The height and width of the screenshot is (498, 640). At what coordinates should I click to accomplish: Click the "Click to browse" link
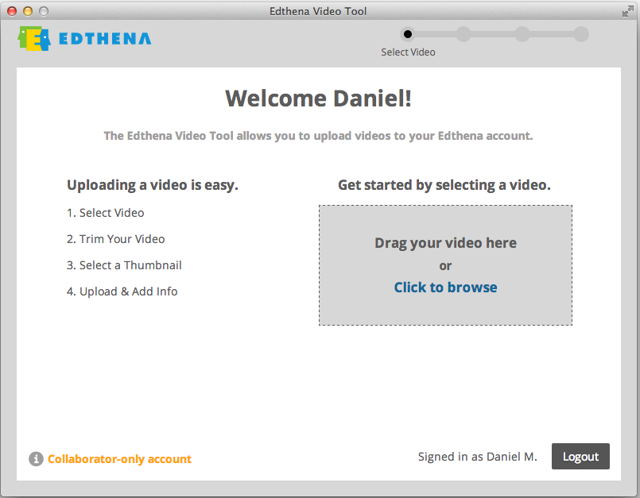click(445, 287)
